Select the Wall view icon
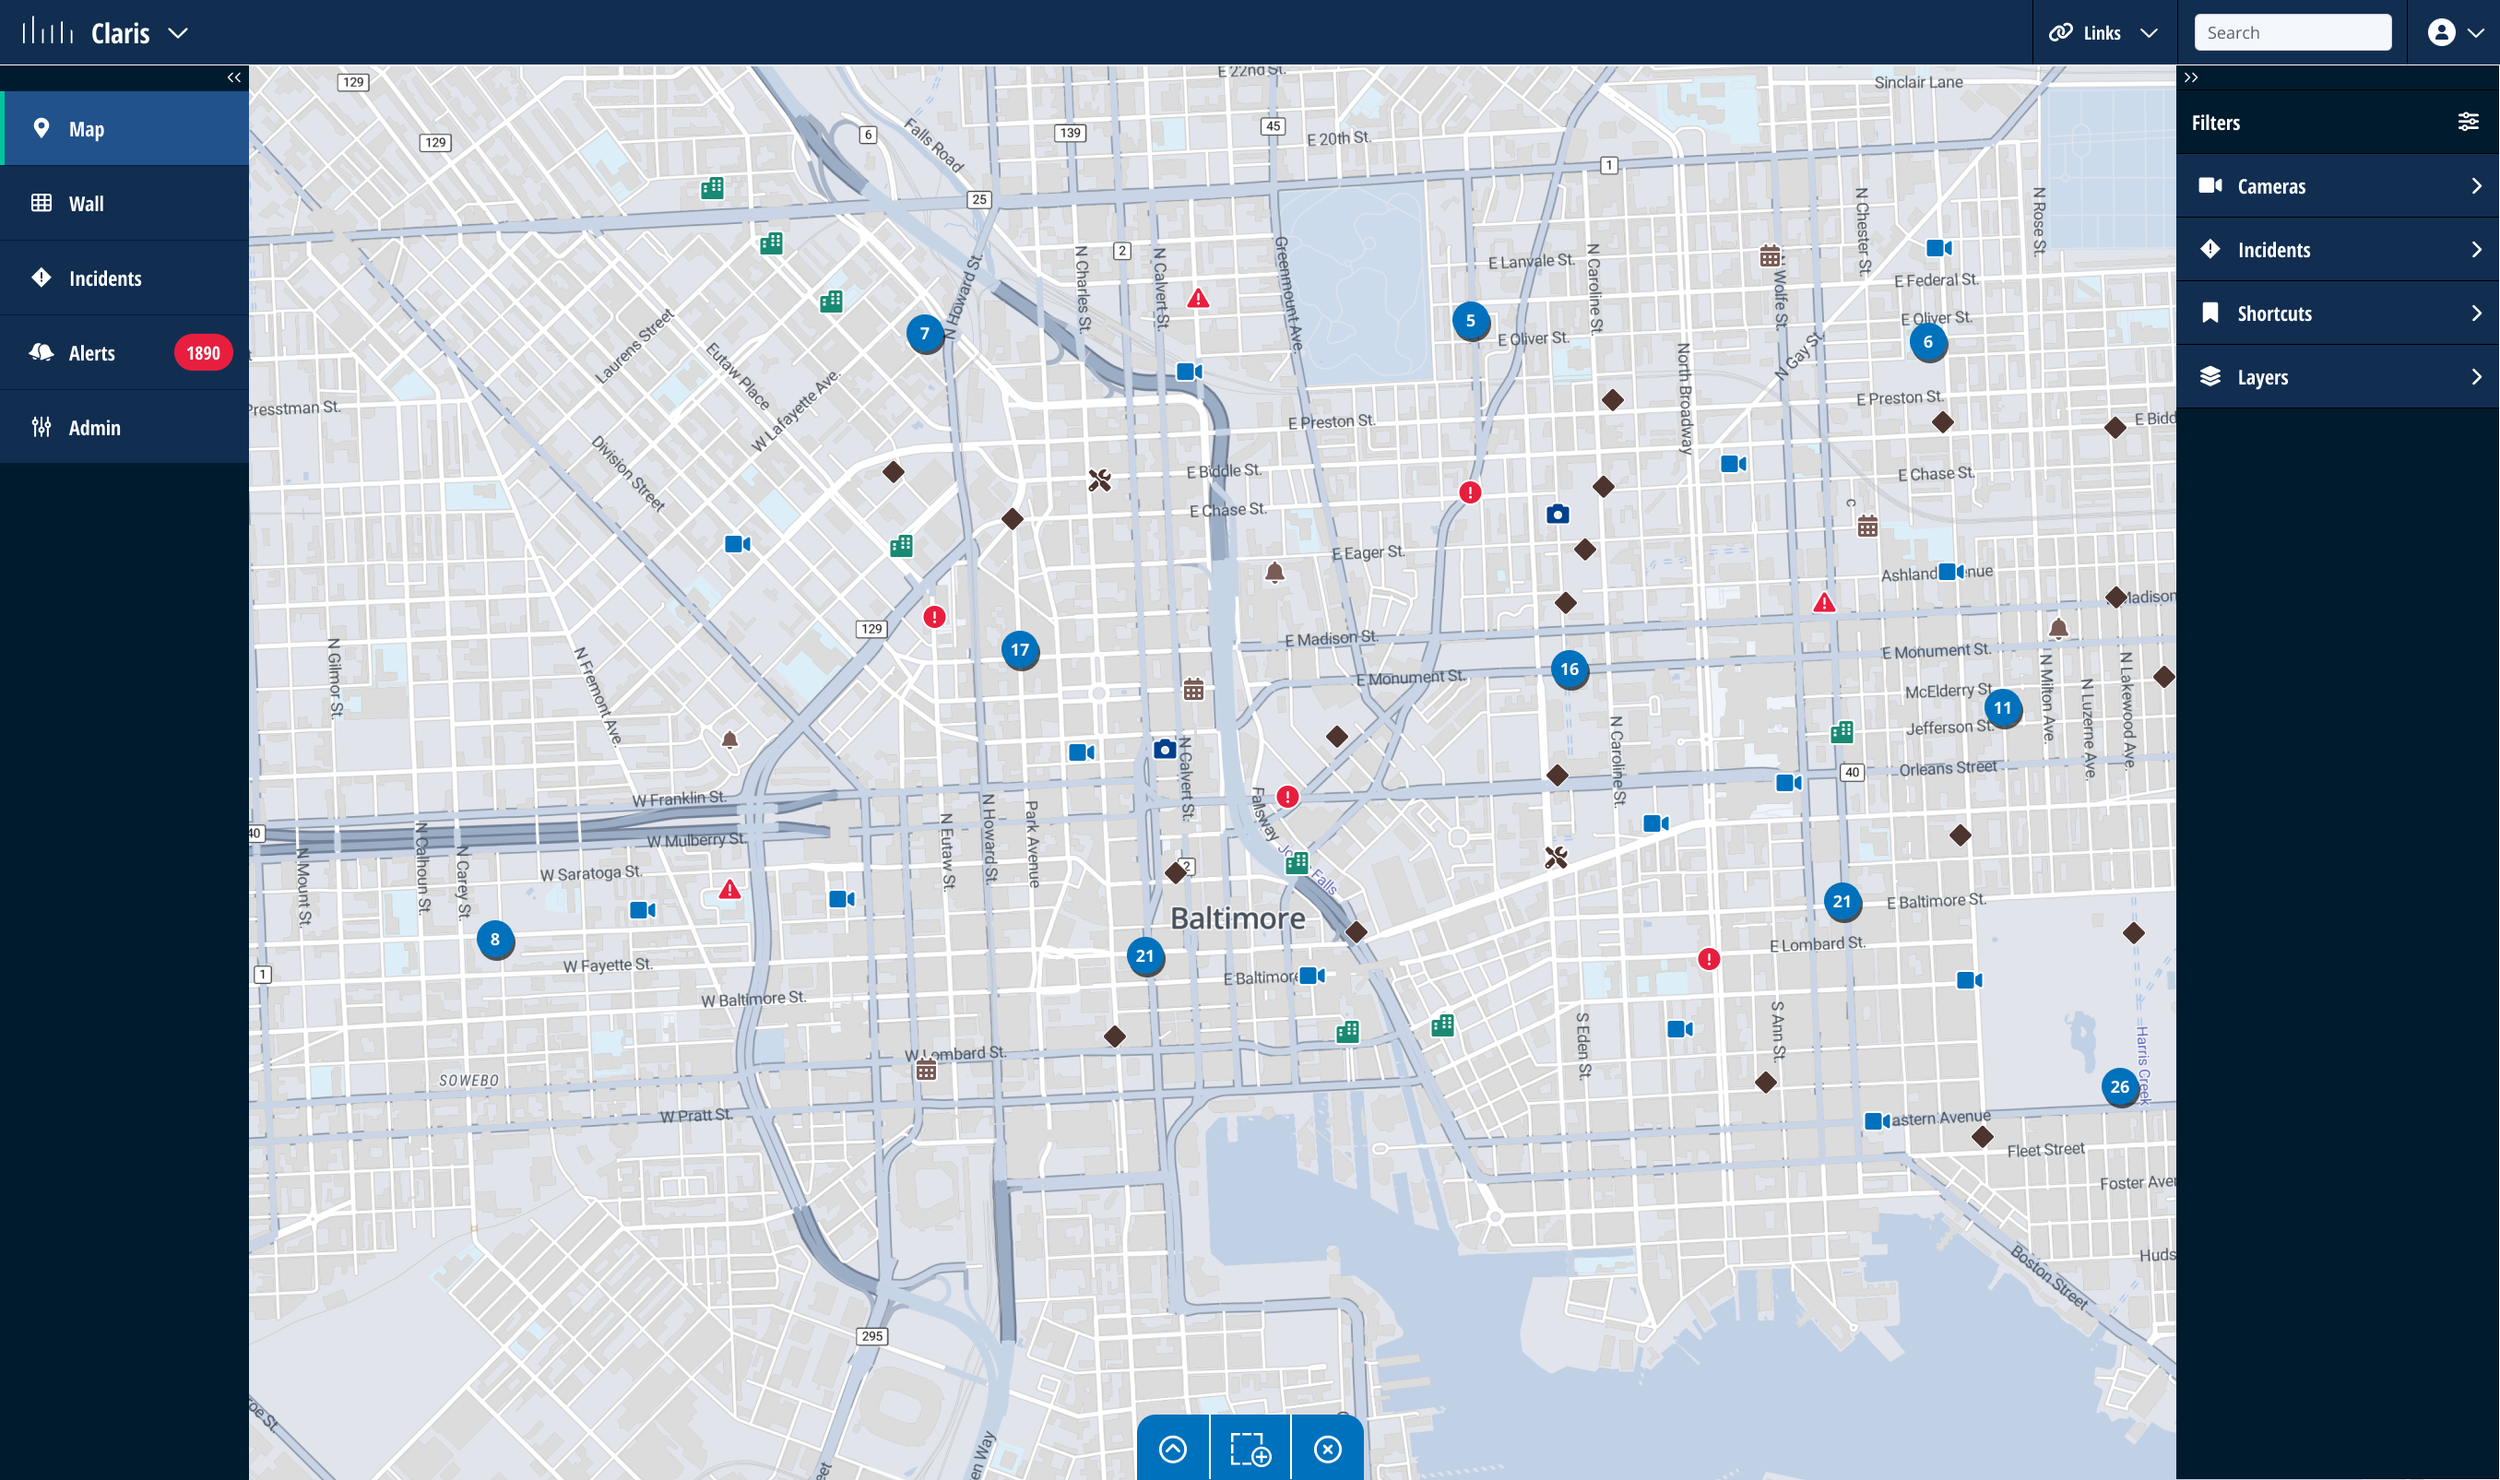 point(124,203)
